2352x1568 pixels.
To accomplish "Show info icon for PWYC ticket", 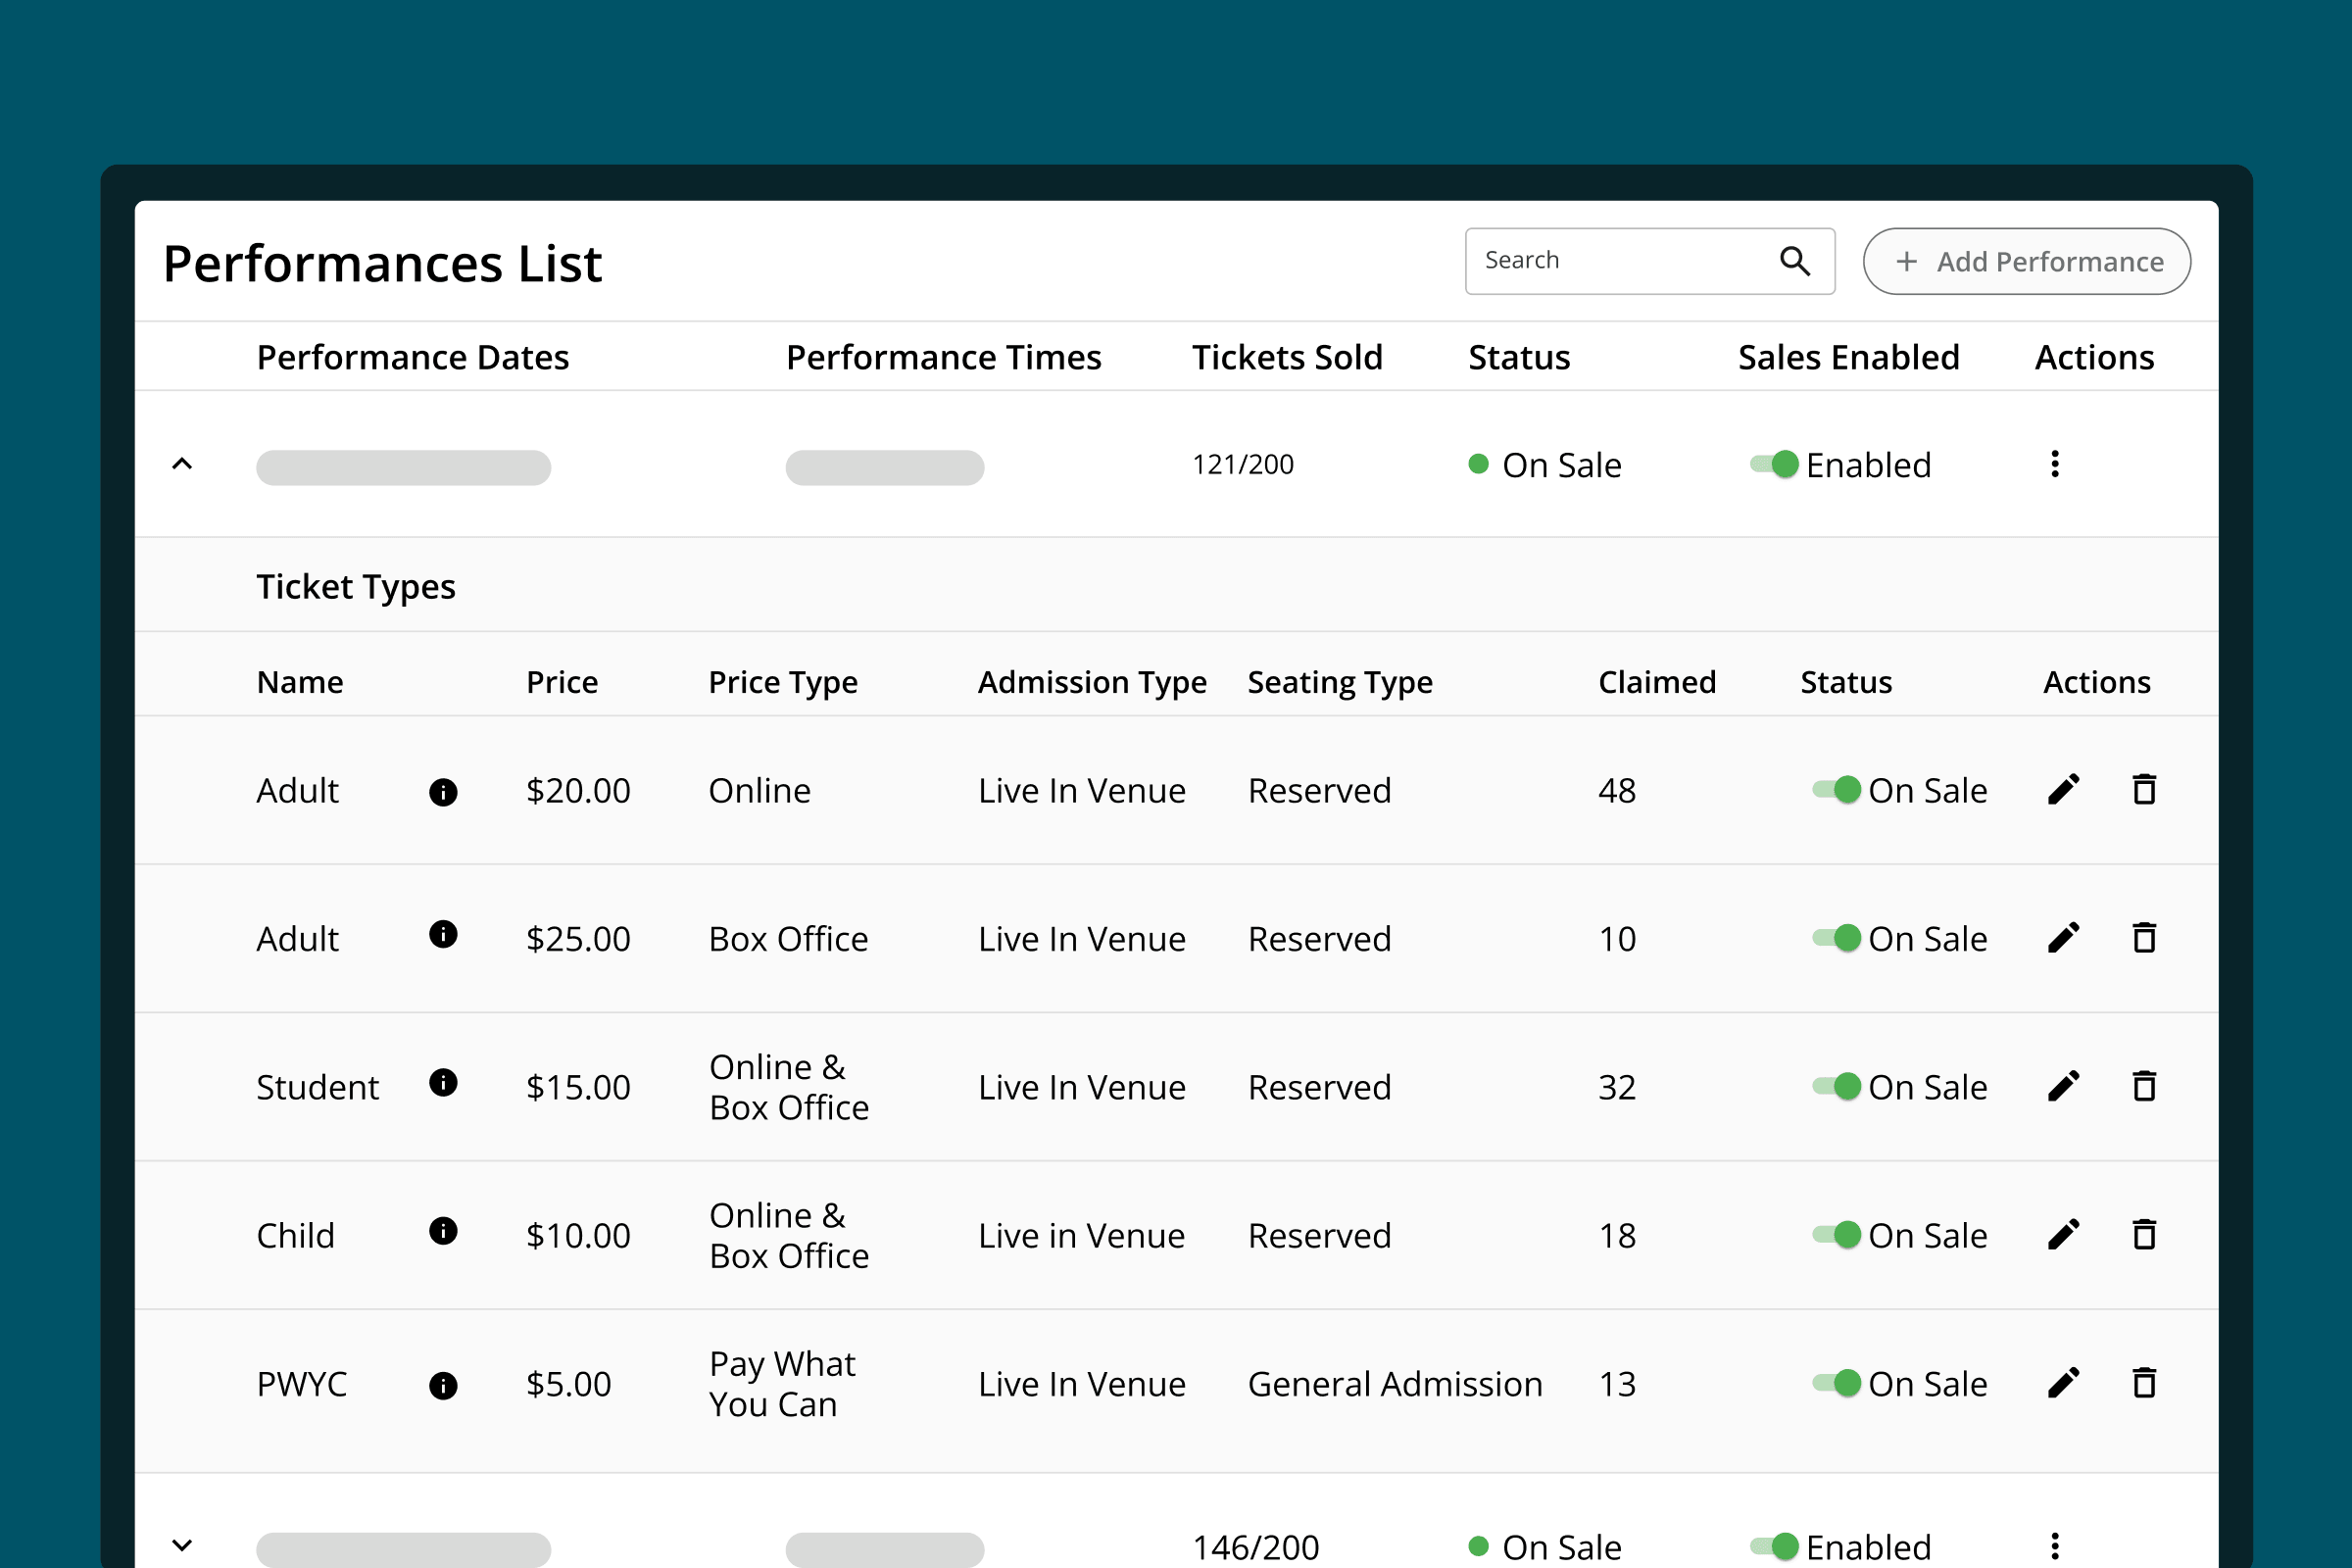I will (443, 1385).
